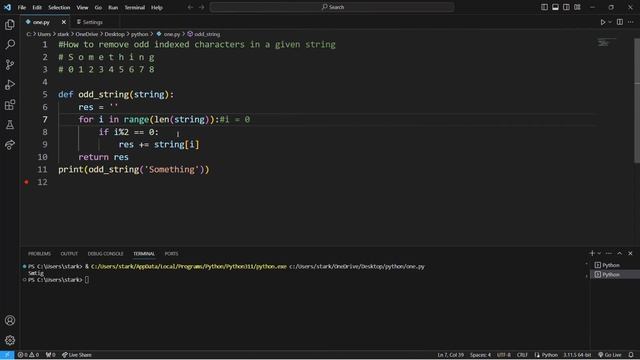Split the editor to the right
This screenshot has width=640, height=360.
pos(620,22)
